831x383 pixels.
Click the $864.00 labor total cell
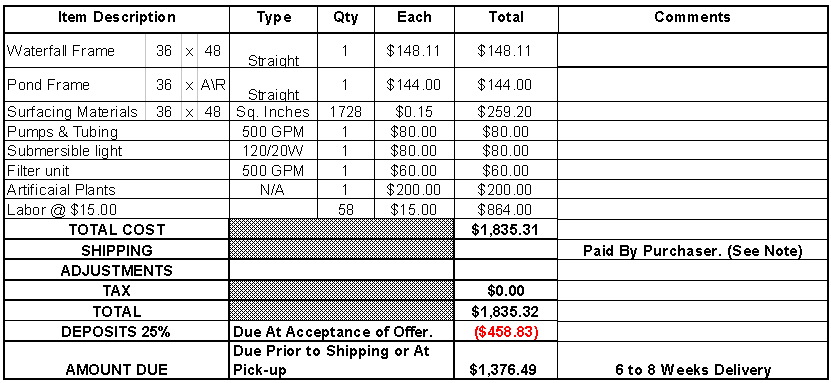(506, 209)
